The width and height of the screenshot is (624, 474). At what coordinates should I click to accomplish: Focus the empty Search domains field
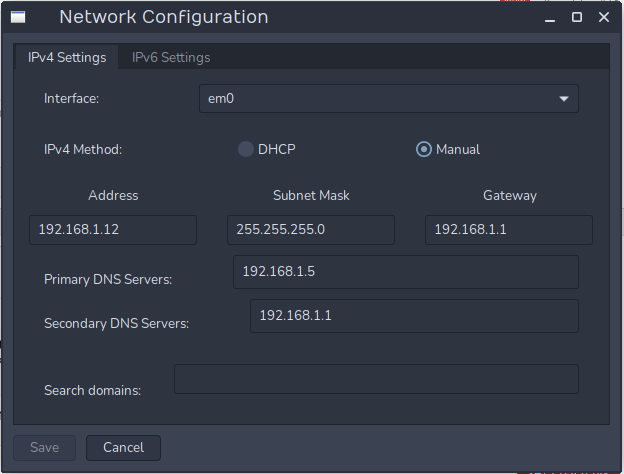[x=377, y=379]
